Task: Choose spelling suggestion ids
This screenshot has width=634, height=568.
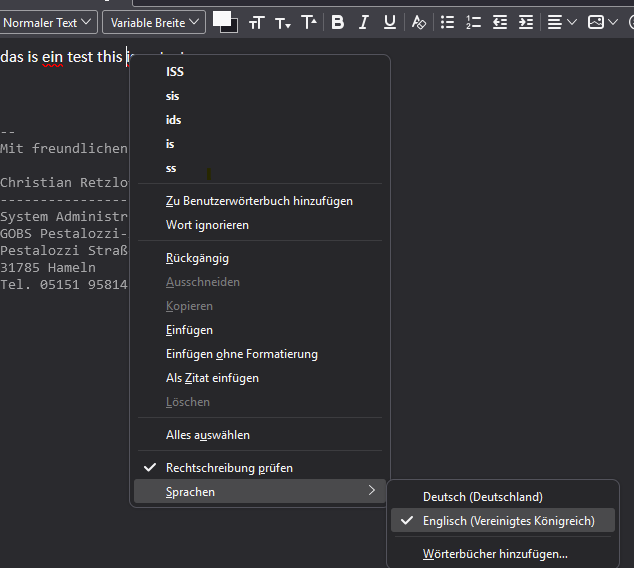Action: pos(260,120)
